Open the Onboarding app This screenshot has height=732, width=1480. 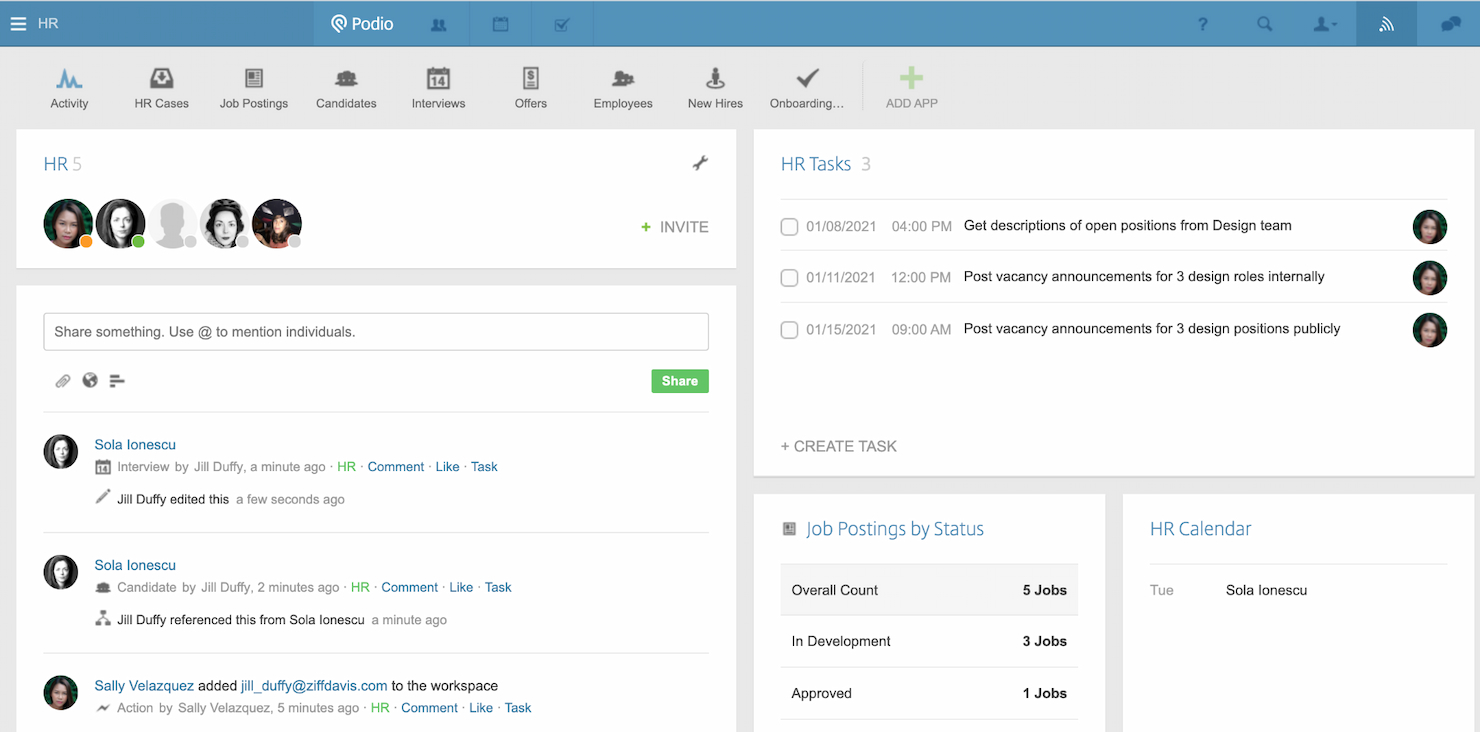[x=807, y=88]
